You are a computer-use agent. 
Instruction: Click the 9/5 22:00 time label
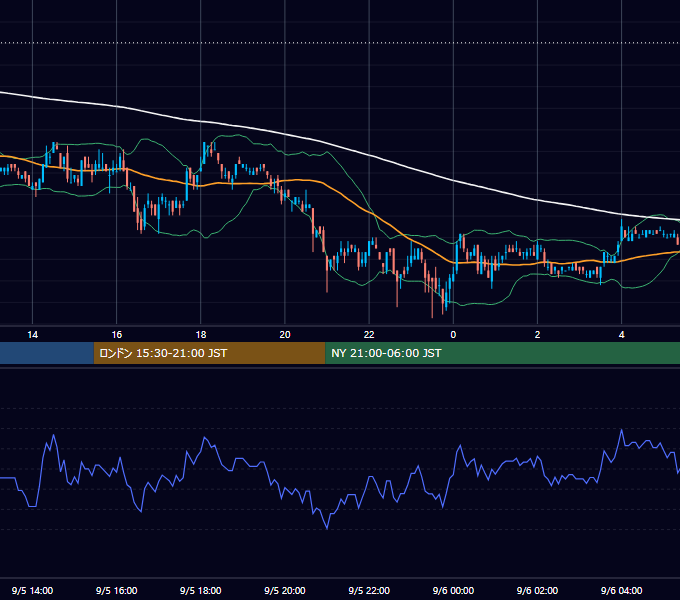coord(369,590)
